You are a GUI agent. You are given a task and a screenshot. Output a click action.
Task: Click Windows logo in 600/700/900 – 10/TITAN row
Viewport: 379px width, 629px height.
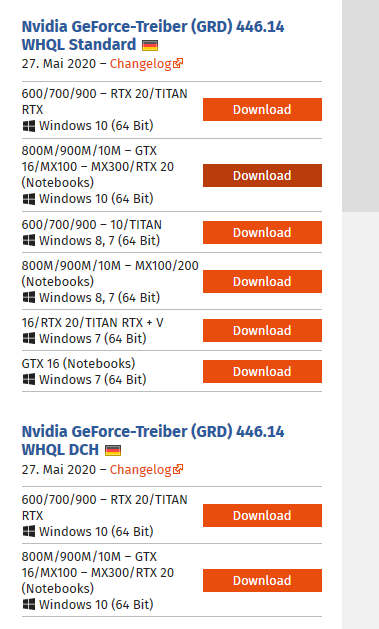click(x=29, y=240)
